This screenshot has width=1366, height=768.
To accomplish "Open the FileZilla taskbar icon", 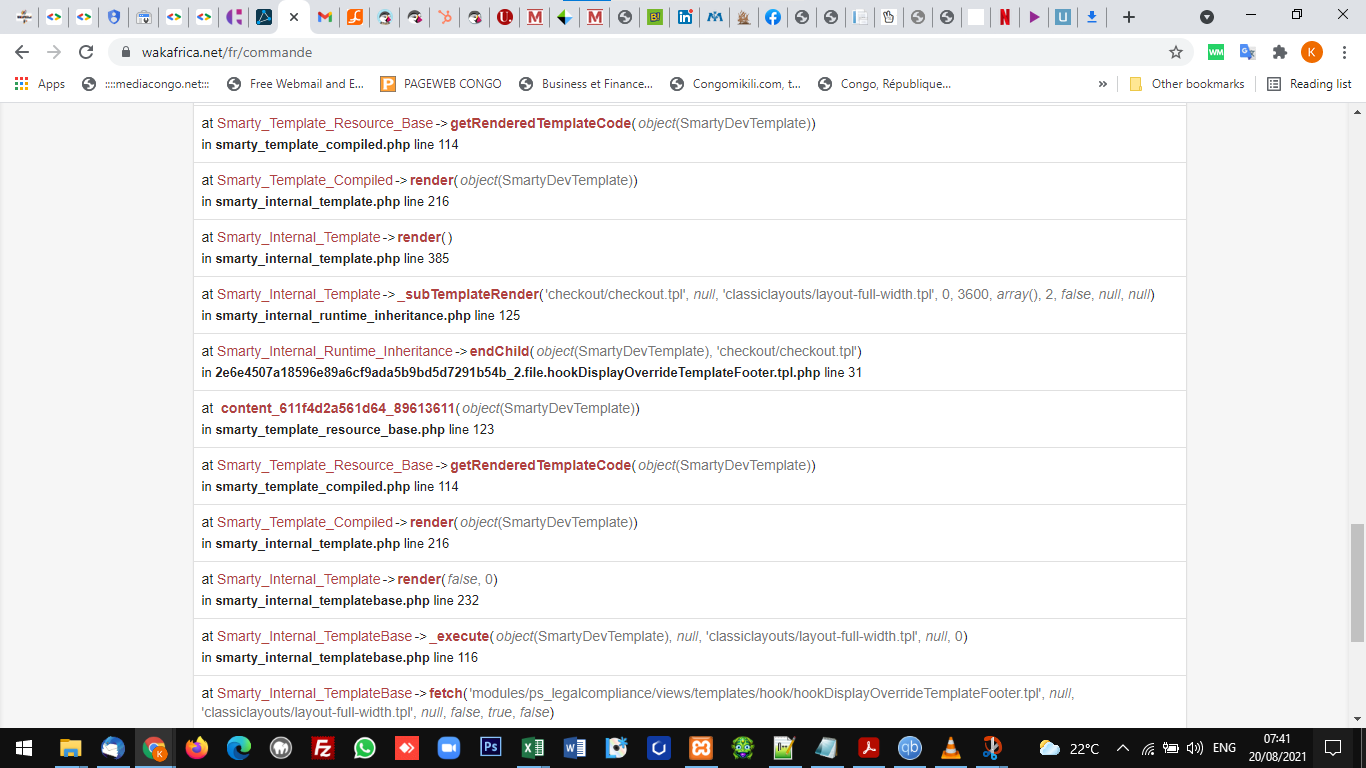I will point(323,747).
